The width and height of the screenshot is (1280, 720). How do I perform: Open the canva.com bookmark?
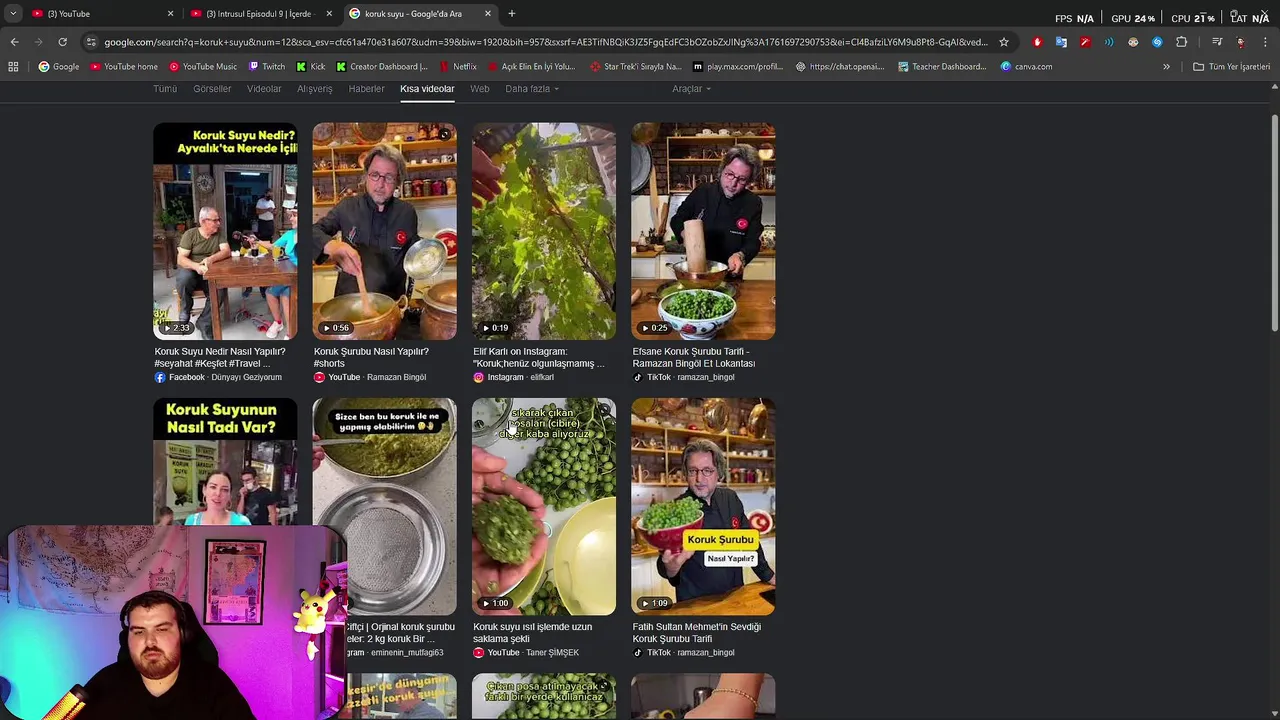pos(1026,67)
